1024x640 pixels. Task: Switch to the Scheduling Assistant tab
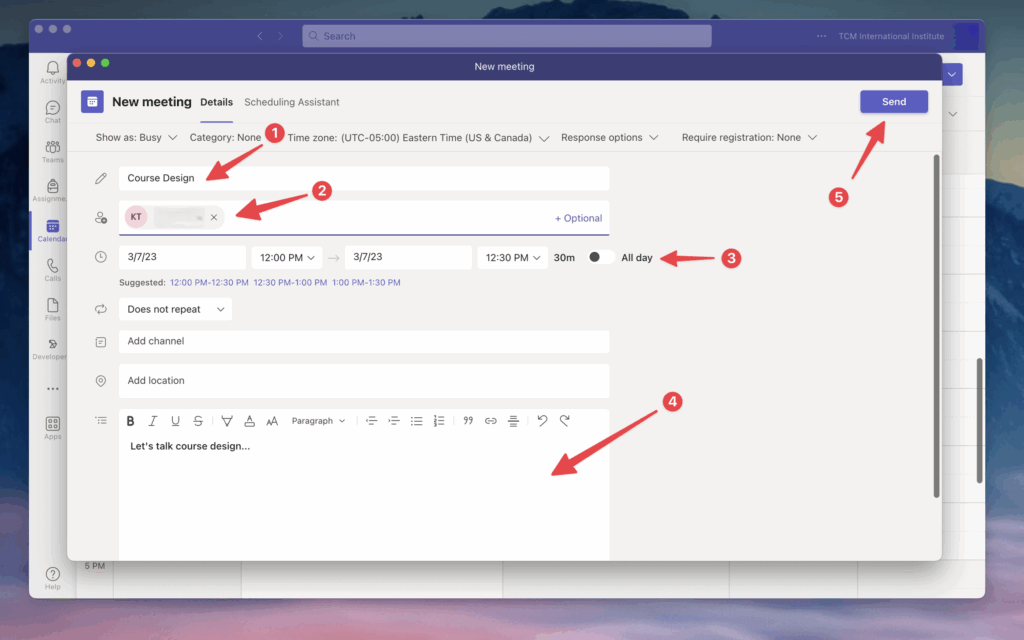291,102
